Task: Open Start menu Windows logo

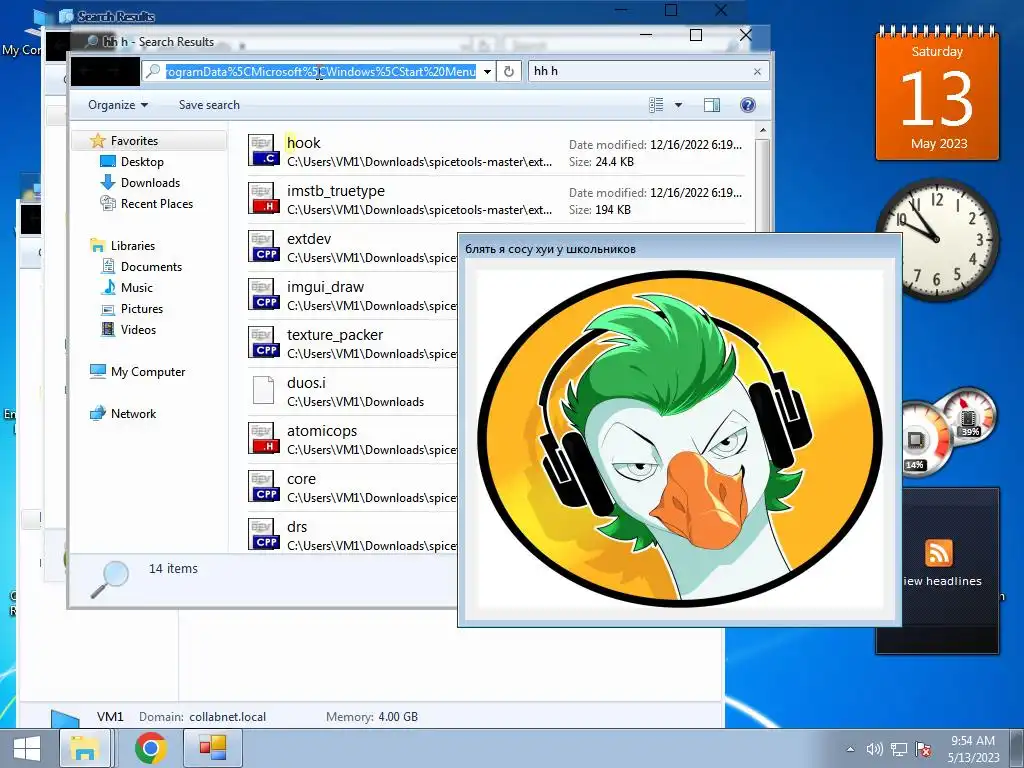Action: (27, 748)
